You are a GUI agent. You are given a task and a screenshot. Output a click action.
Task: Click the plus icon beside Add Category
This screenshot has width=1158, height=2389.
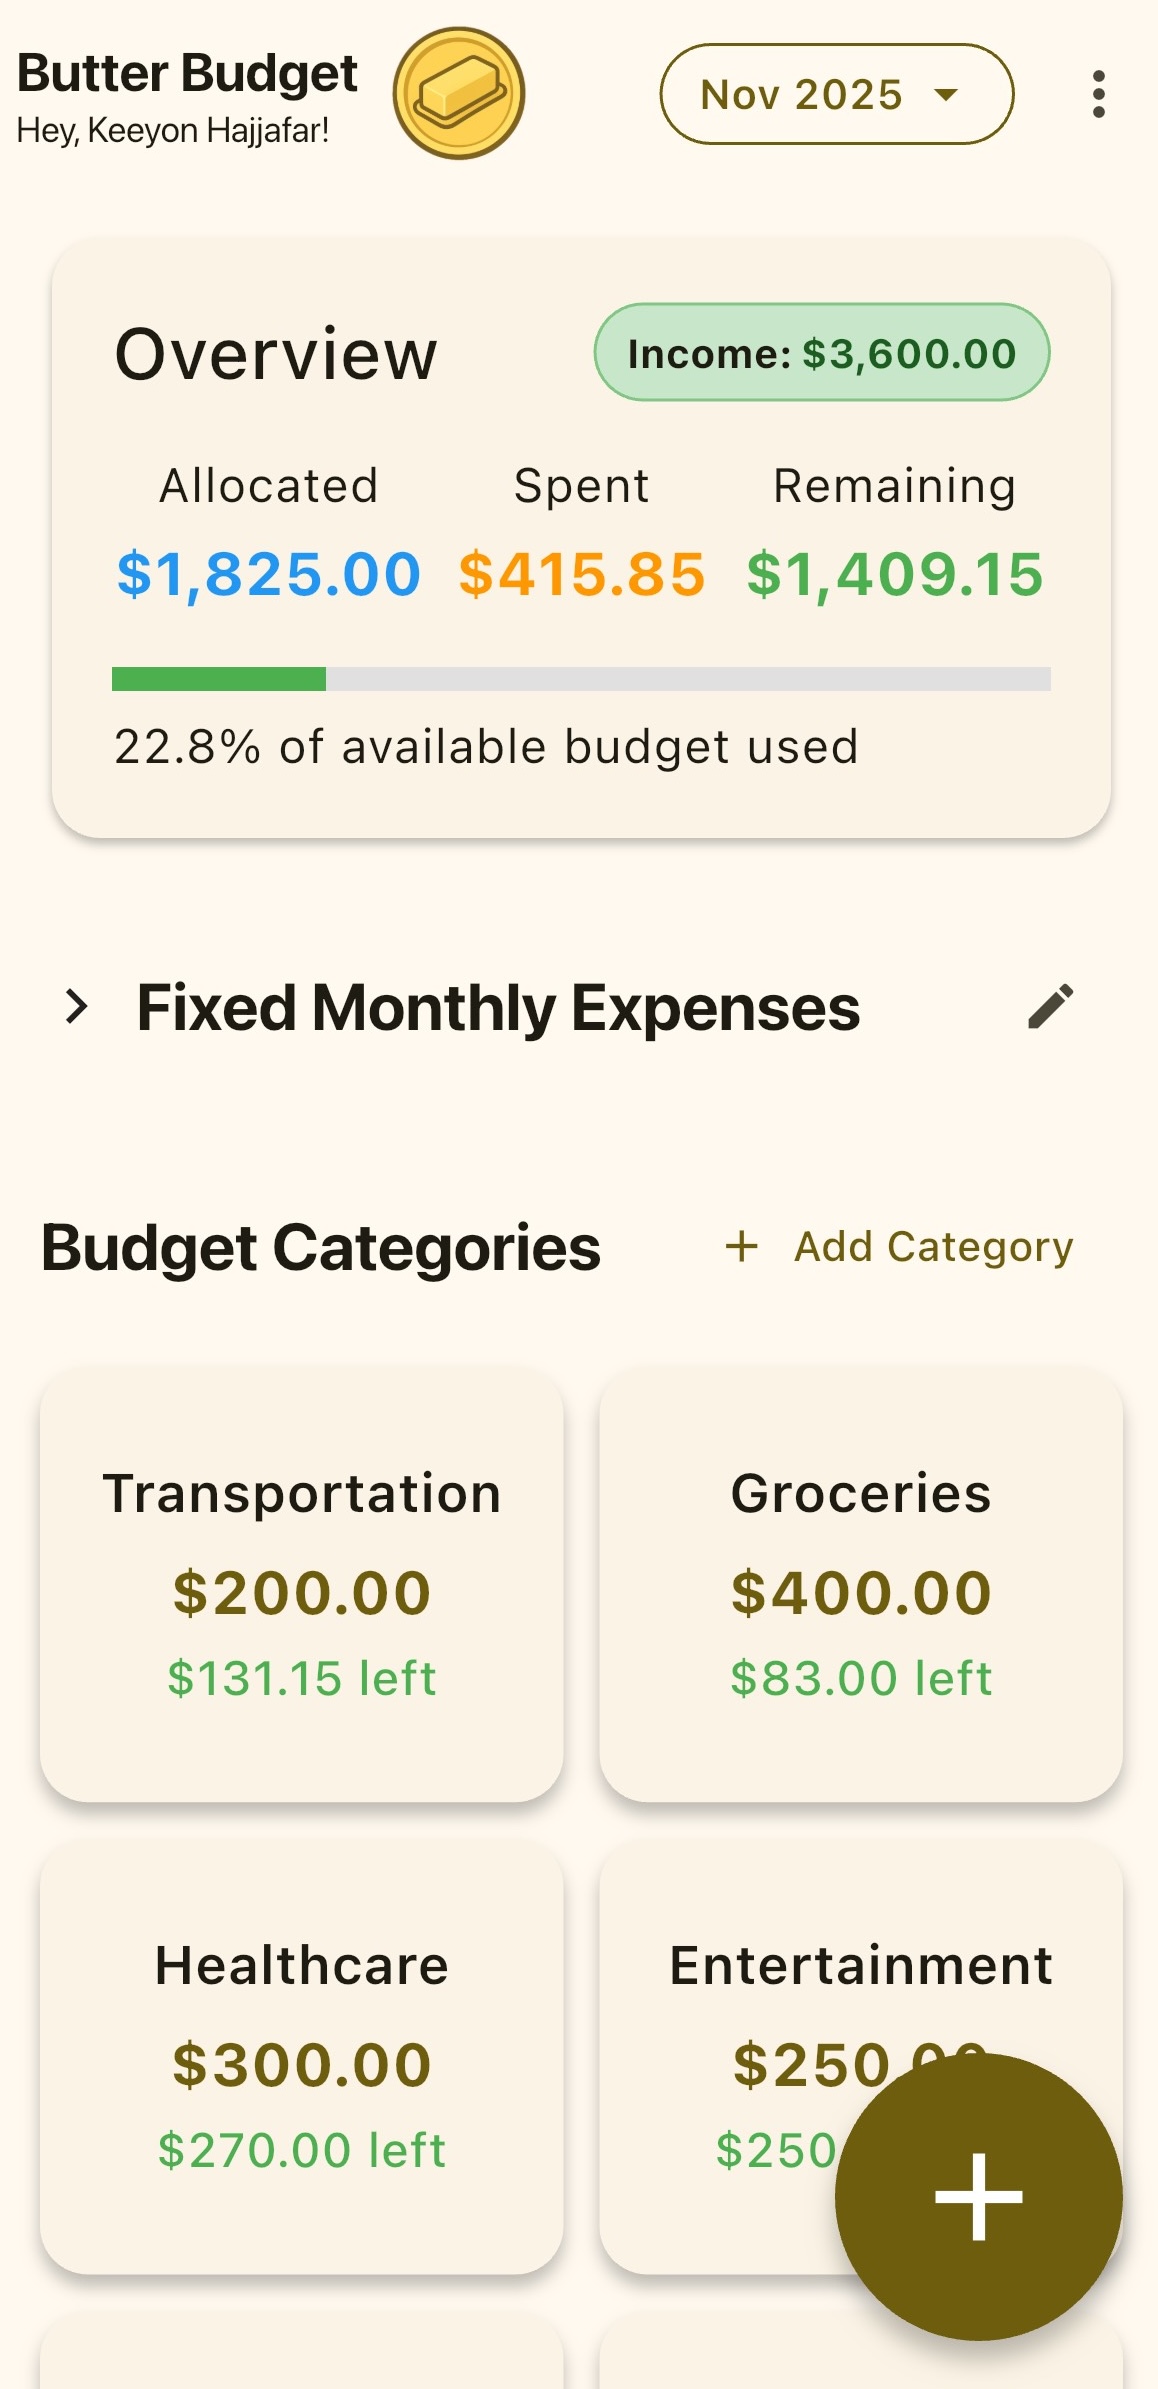741,1247
